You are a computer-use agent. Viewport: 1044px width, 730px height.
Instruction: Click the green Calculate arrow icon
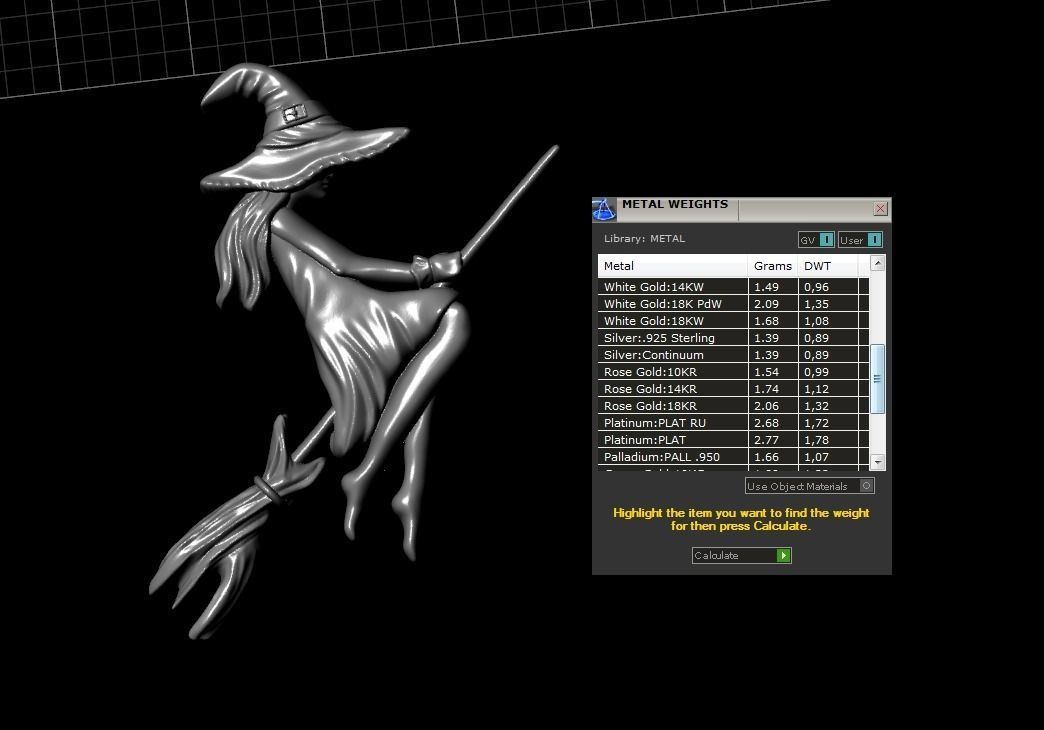coord(784,555)
